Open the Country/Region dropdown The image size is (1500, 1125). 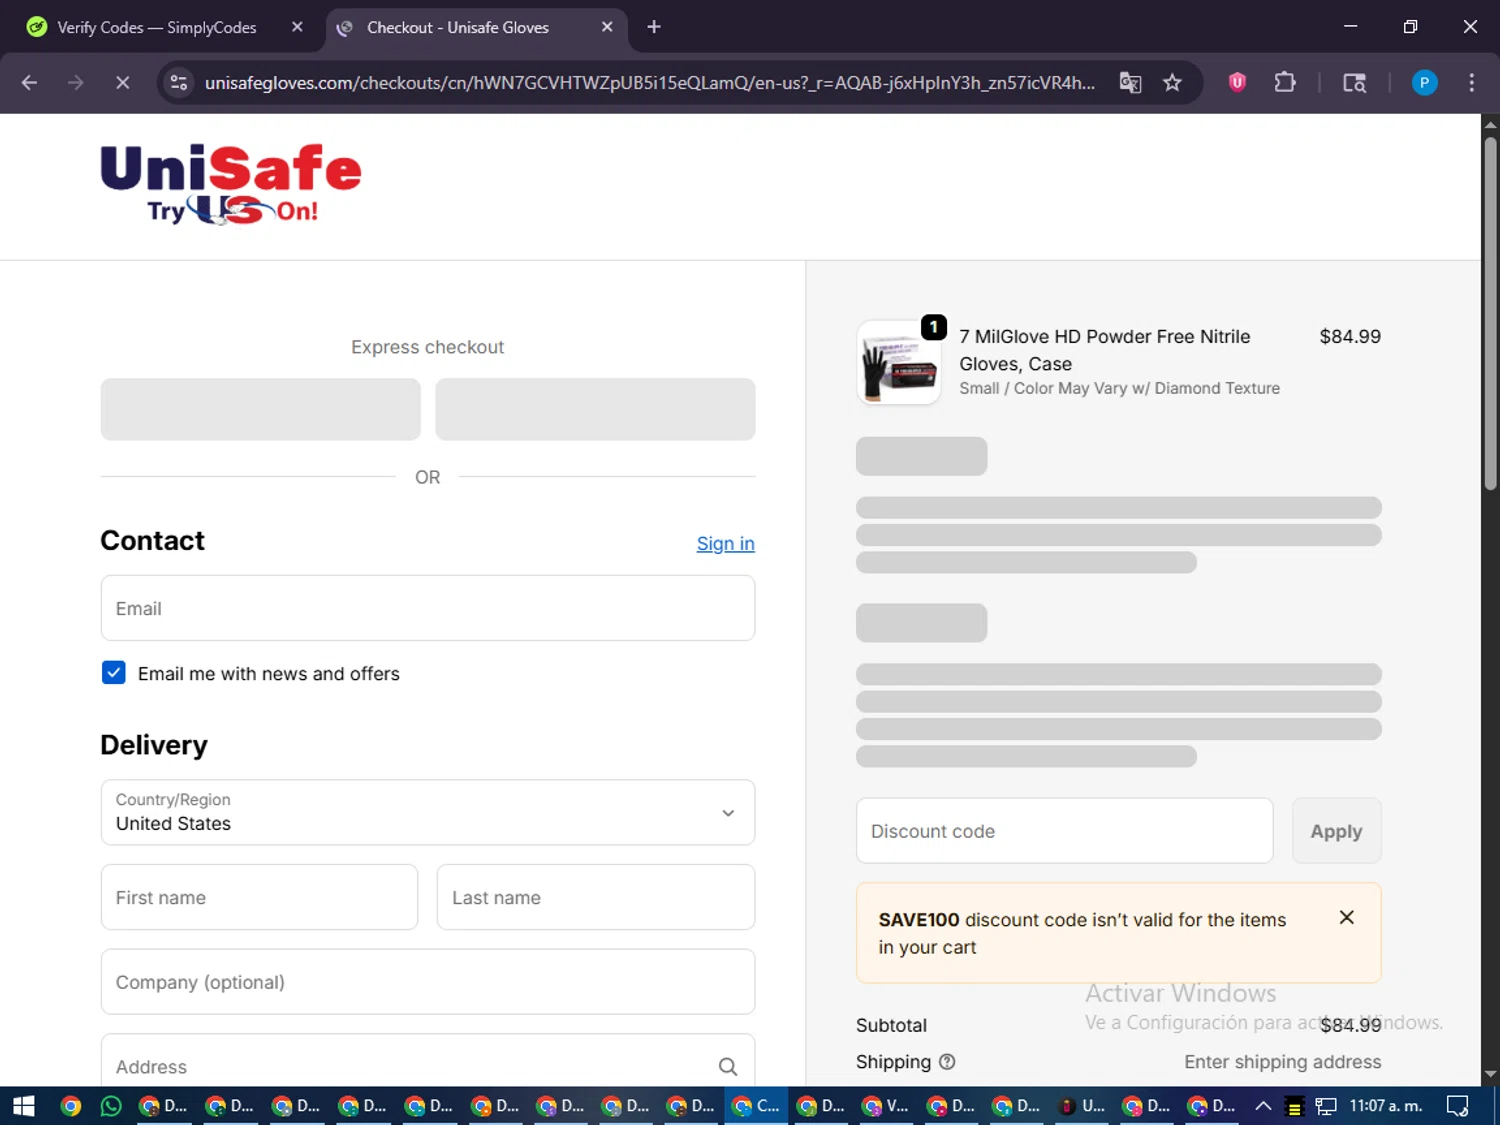[x=428, y=812]
